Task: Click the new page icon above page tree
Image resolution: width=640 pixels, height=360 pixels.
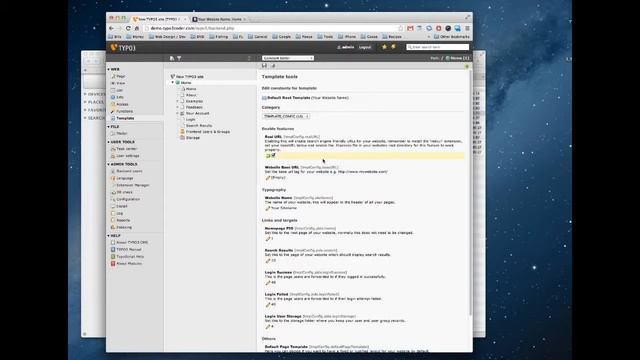Action: (x=172, y=58)
